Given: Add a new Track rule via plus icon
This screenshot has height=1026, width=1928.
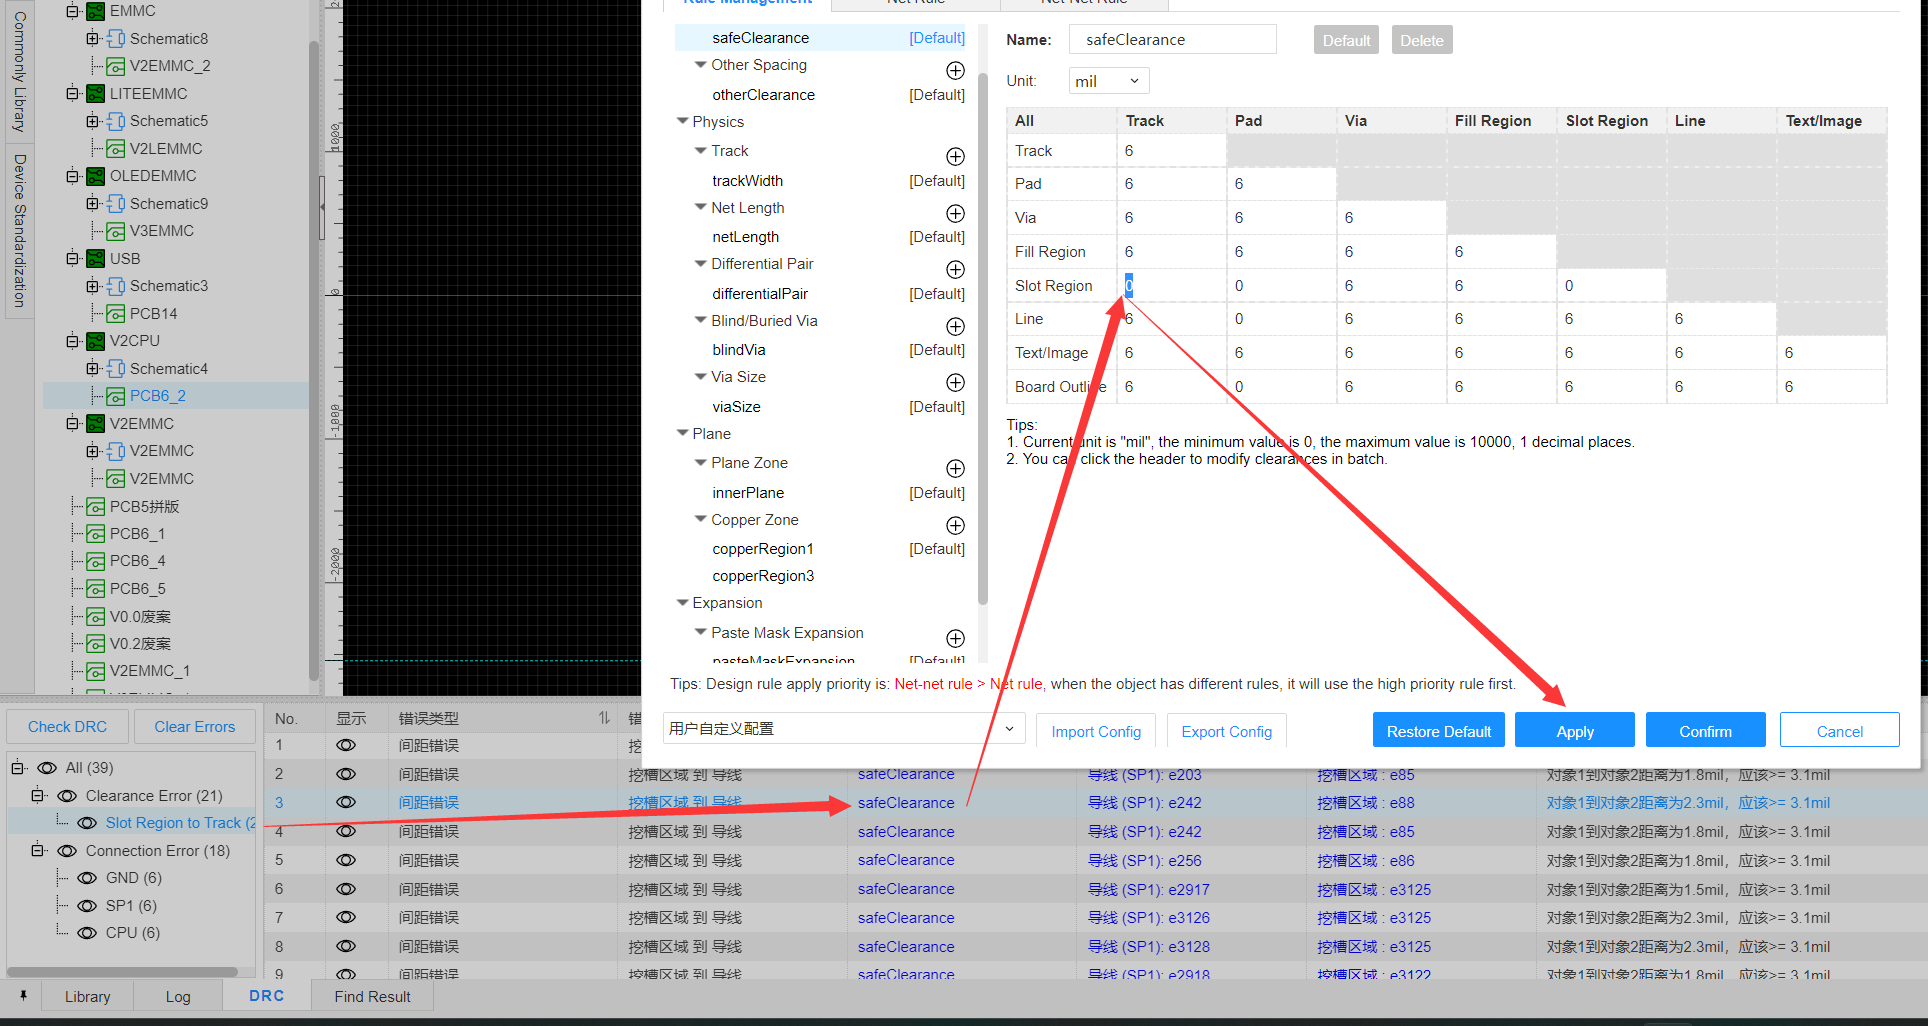Looking at the screenshot, I should pyautogui.click(x=955, y=156).
